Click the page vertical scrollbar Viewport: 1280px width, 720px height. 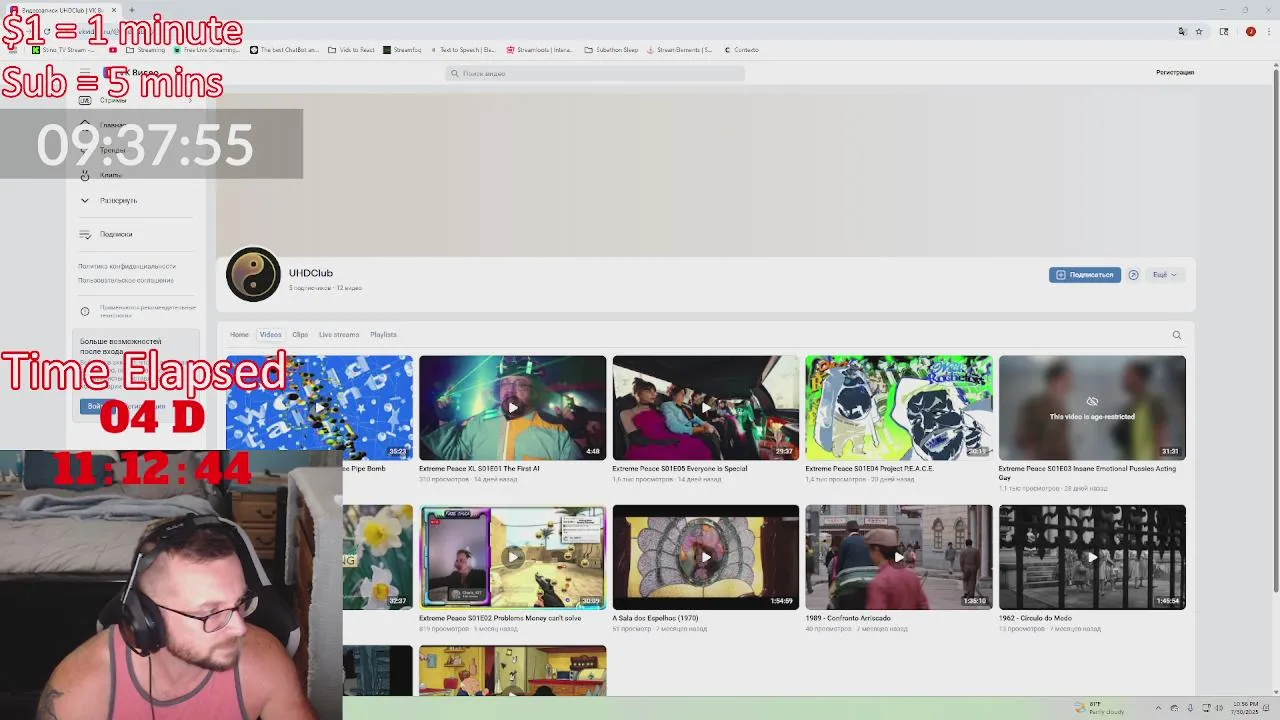1275,330
